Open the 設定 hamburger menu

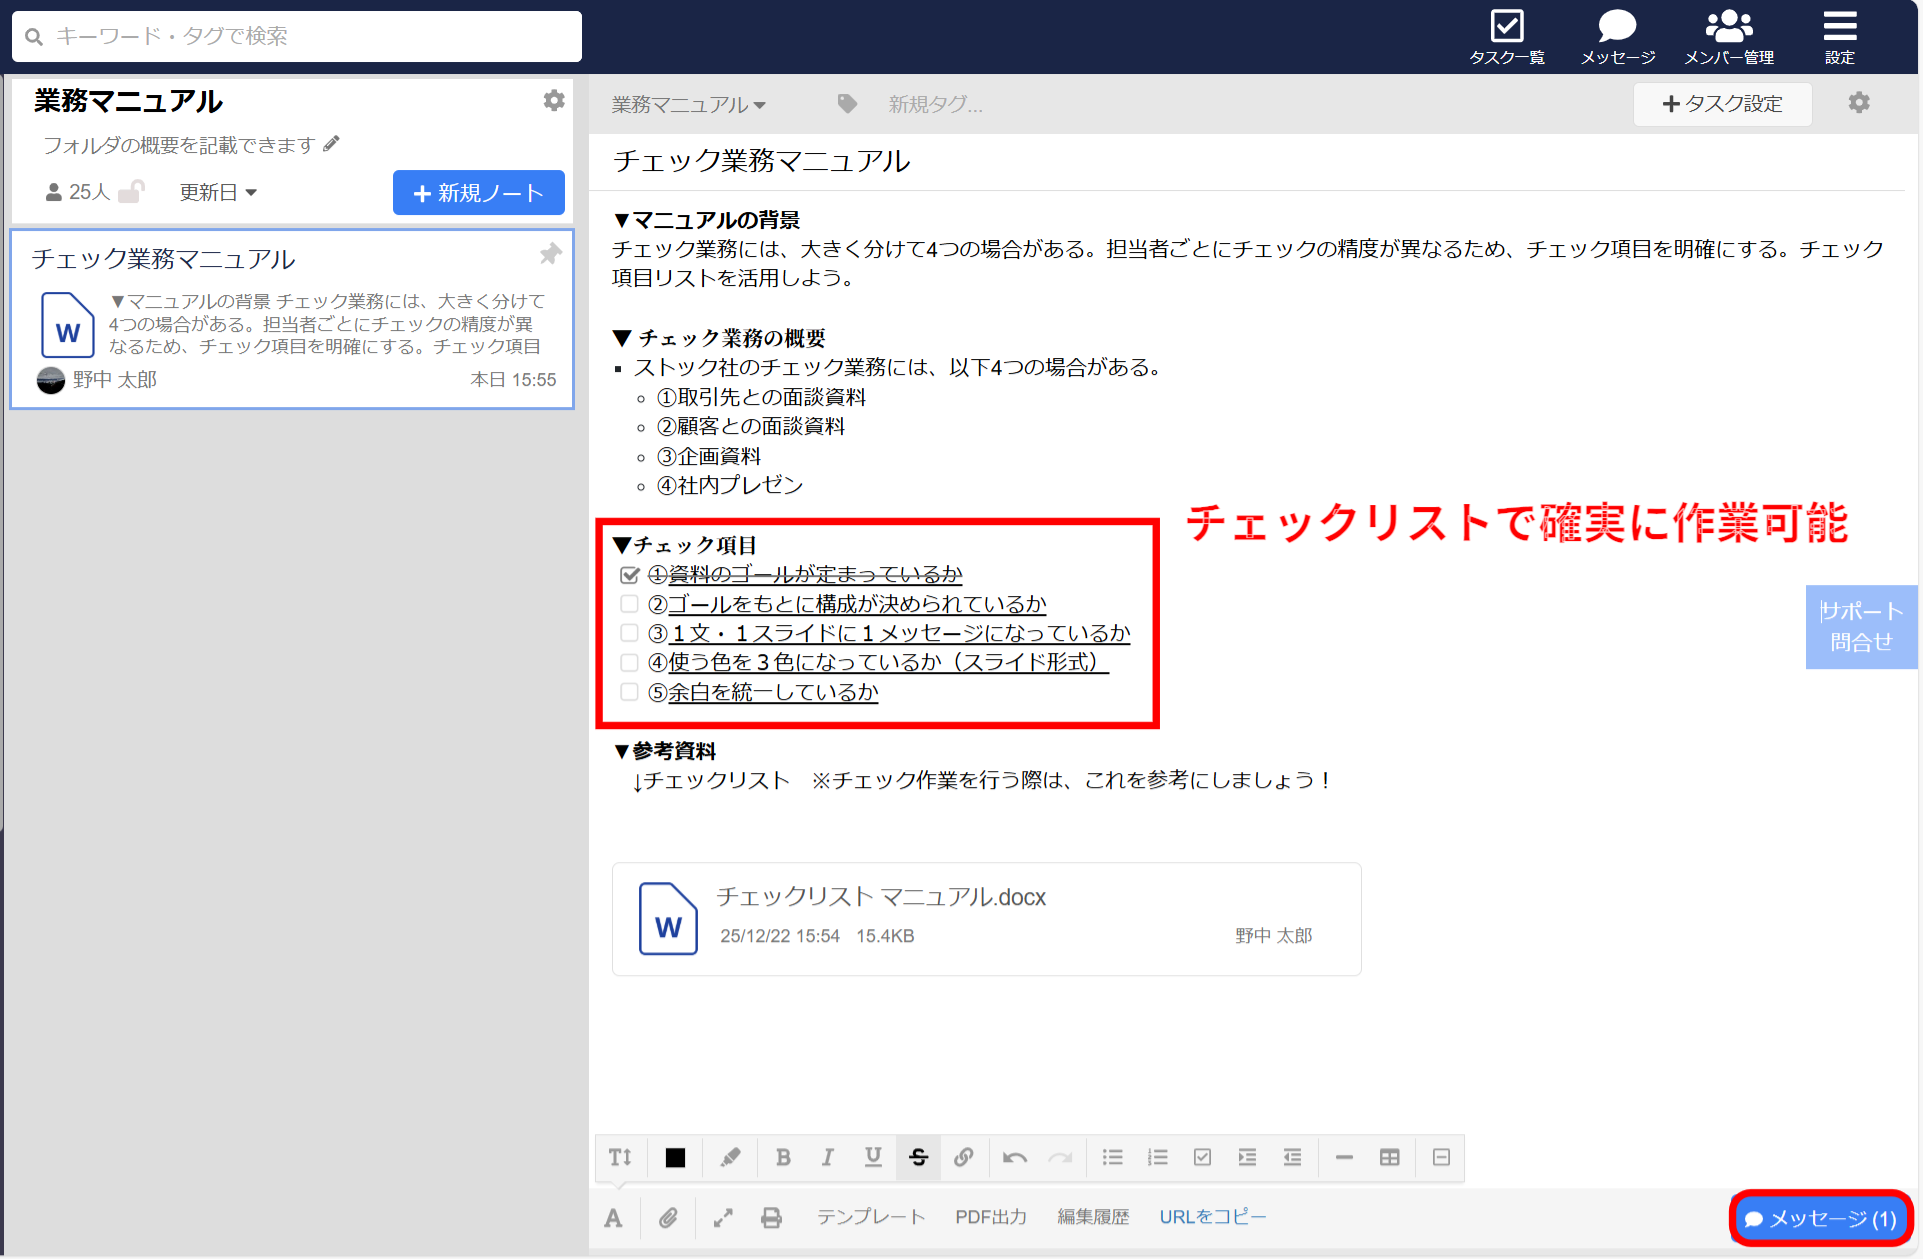(x=1839, y=35)
